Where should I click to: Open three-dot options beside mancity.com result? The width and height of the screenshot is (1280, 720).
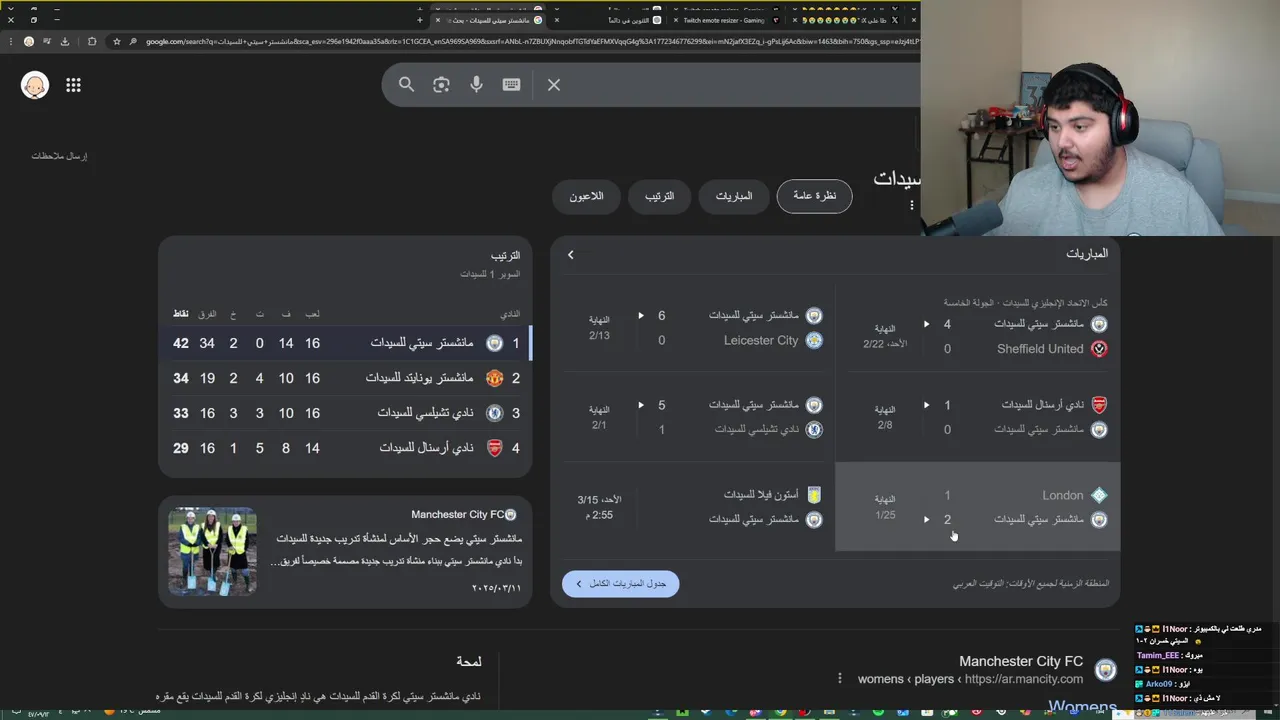pos(840,679)
